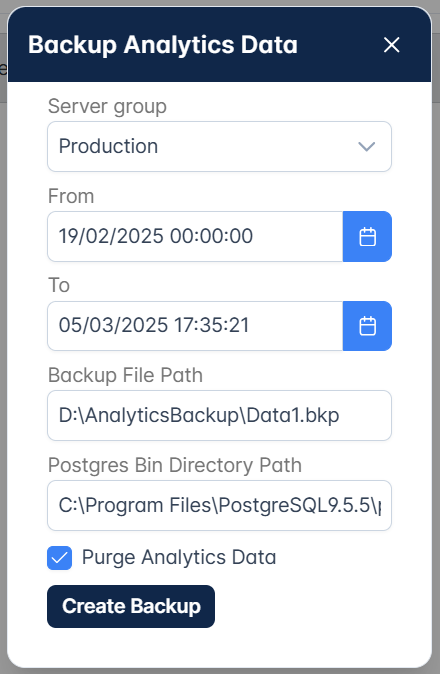Click the Backup Analytics Data title text
Viewport: 440px width, 674px height.
click(x=163, y=45)
